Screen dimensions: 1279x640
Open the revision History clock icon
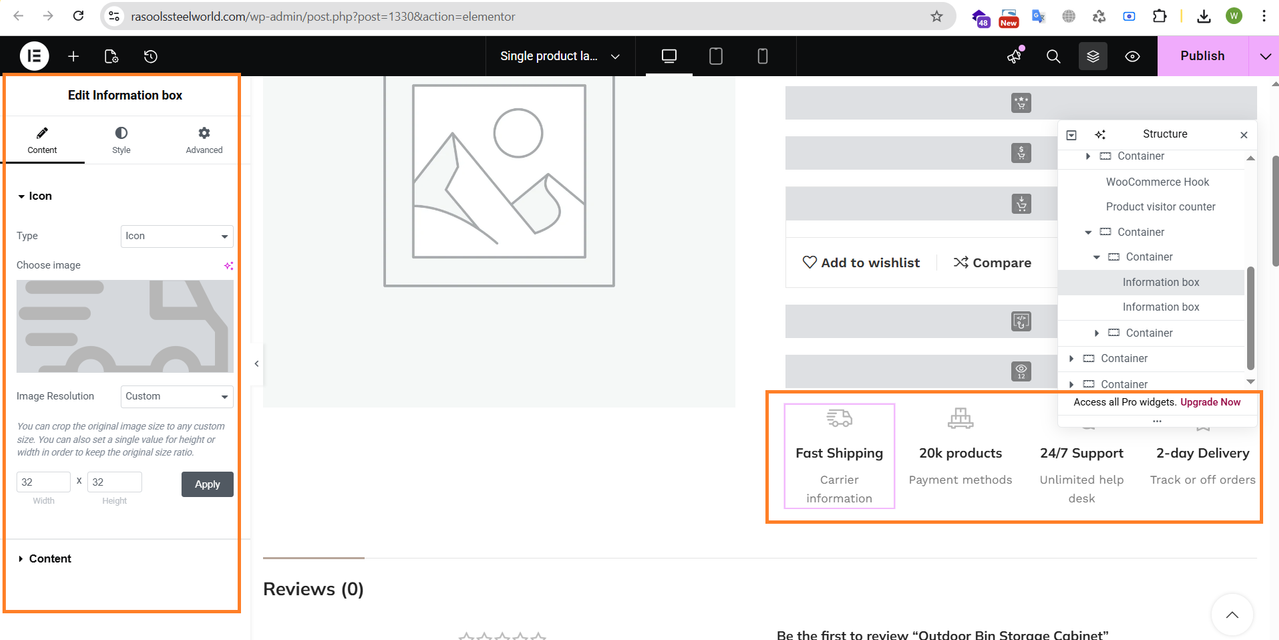click(x=150, y=57)
